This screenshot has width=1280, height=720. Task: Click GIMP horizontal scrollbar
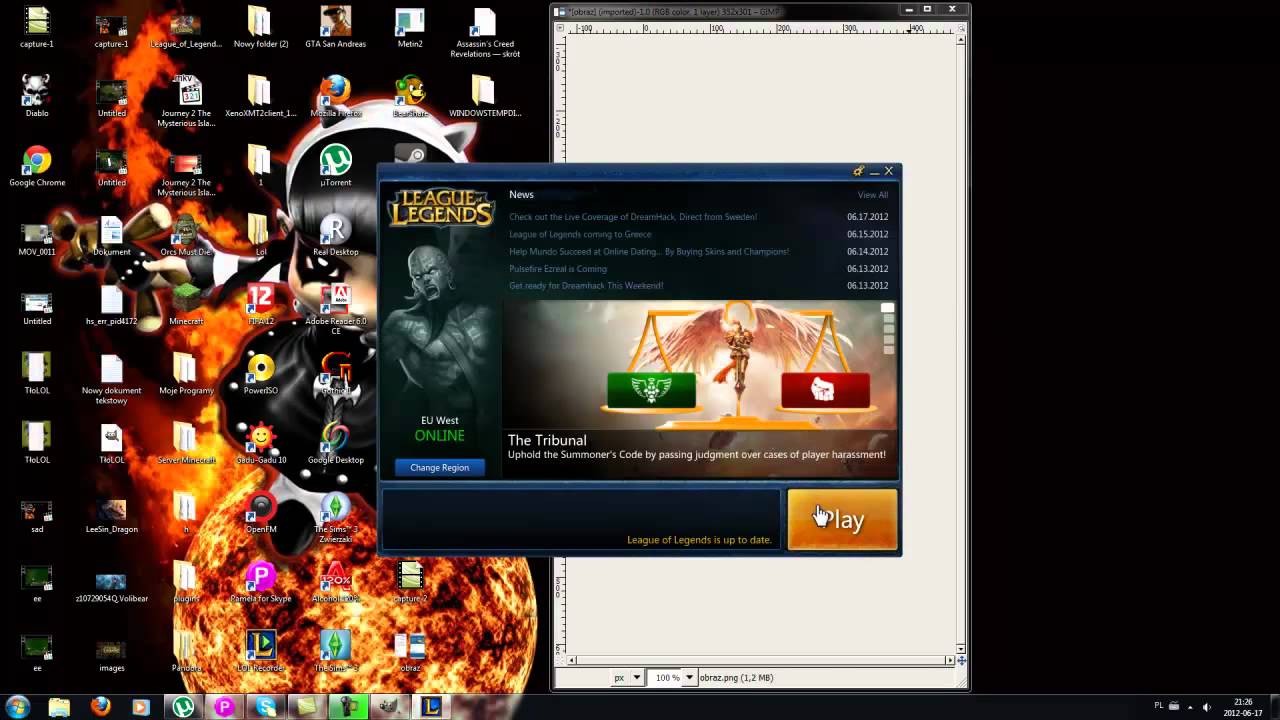[762, 660]
